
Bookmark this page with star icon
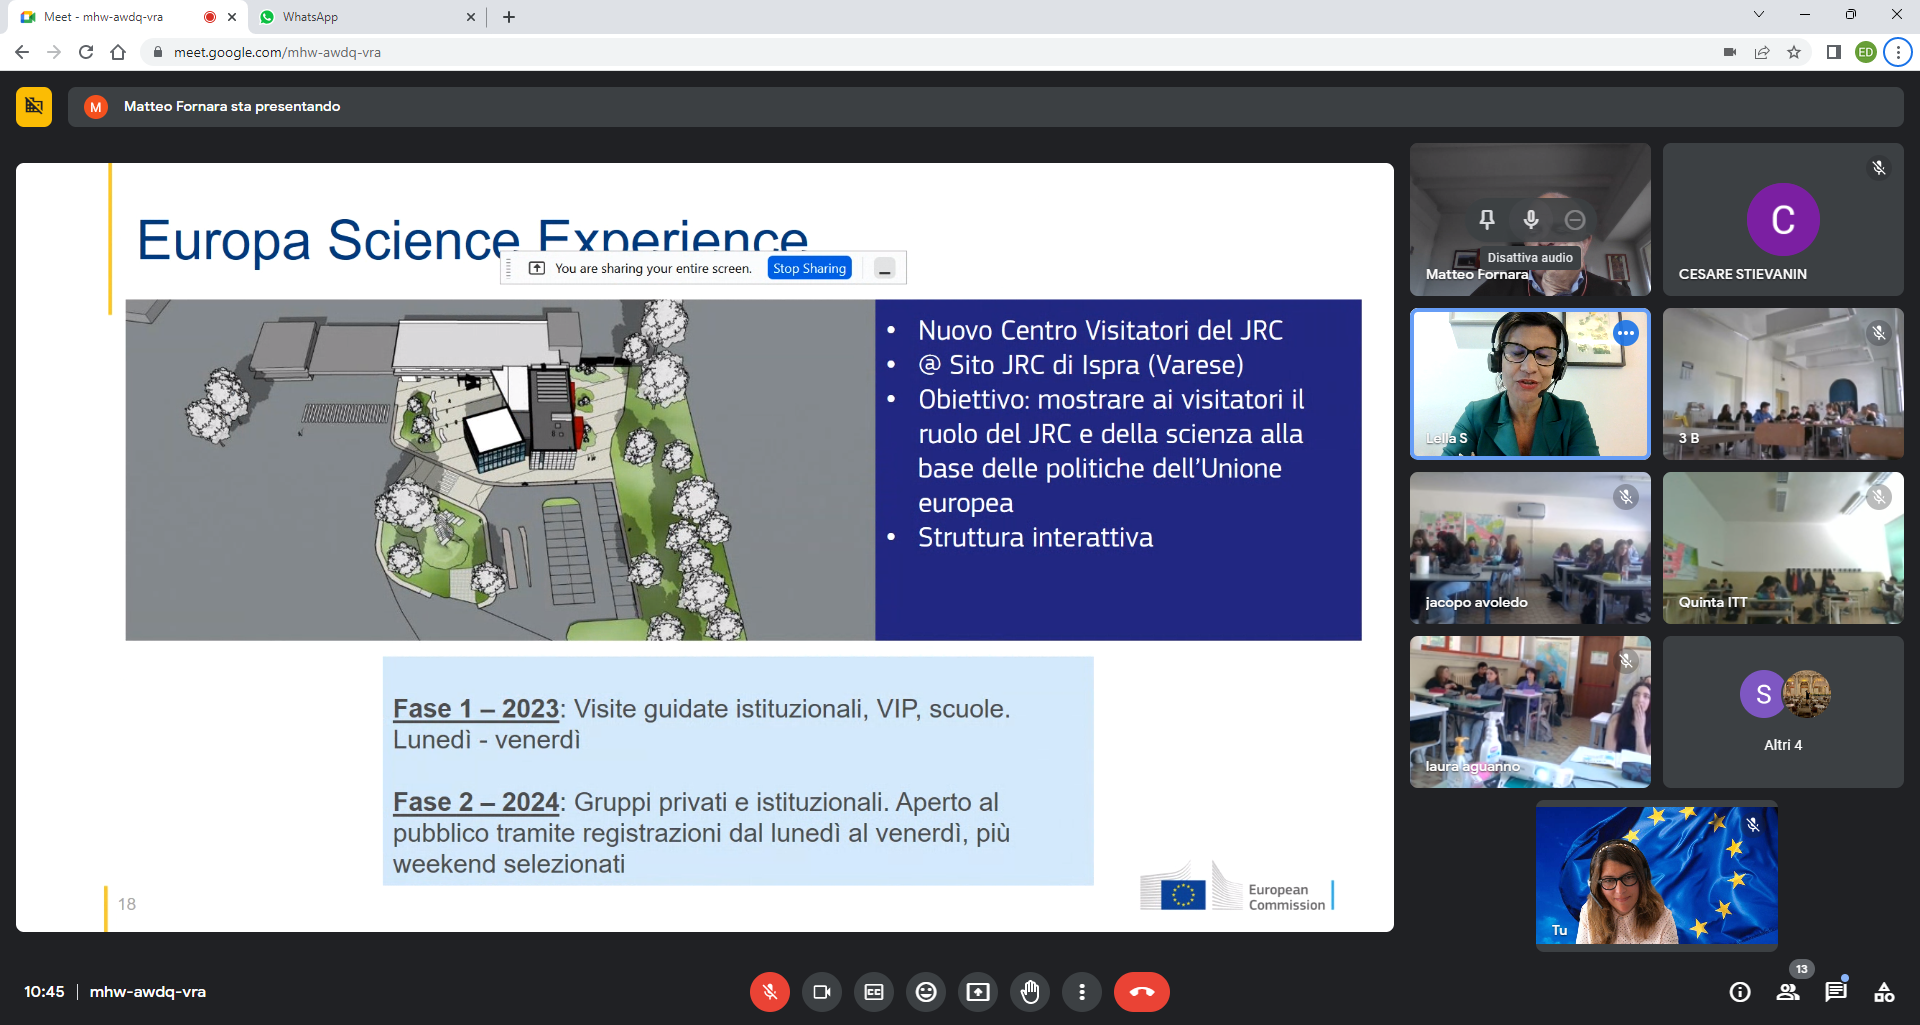point(1794,52)
